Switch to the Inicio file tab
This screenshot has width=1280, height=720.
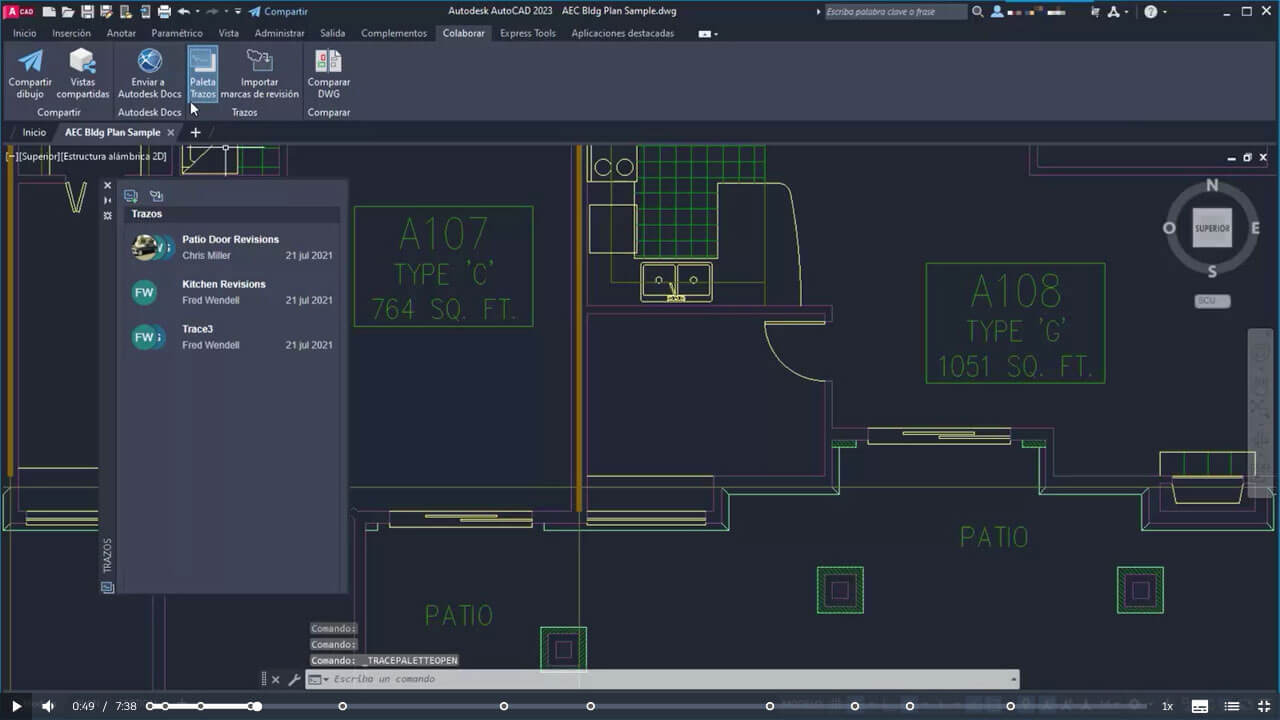34,132
